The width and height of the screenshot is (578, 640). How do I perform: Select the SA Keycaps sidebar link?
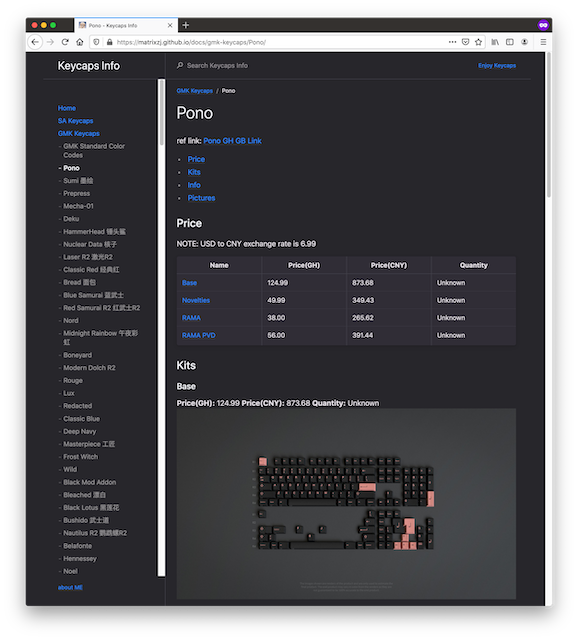(x=76, y=121)
